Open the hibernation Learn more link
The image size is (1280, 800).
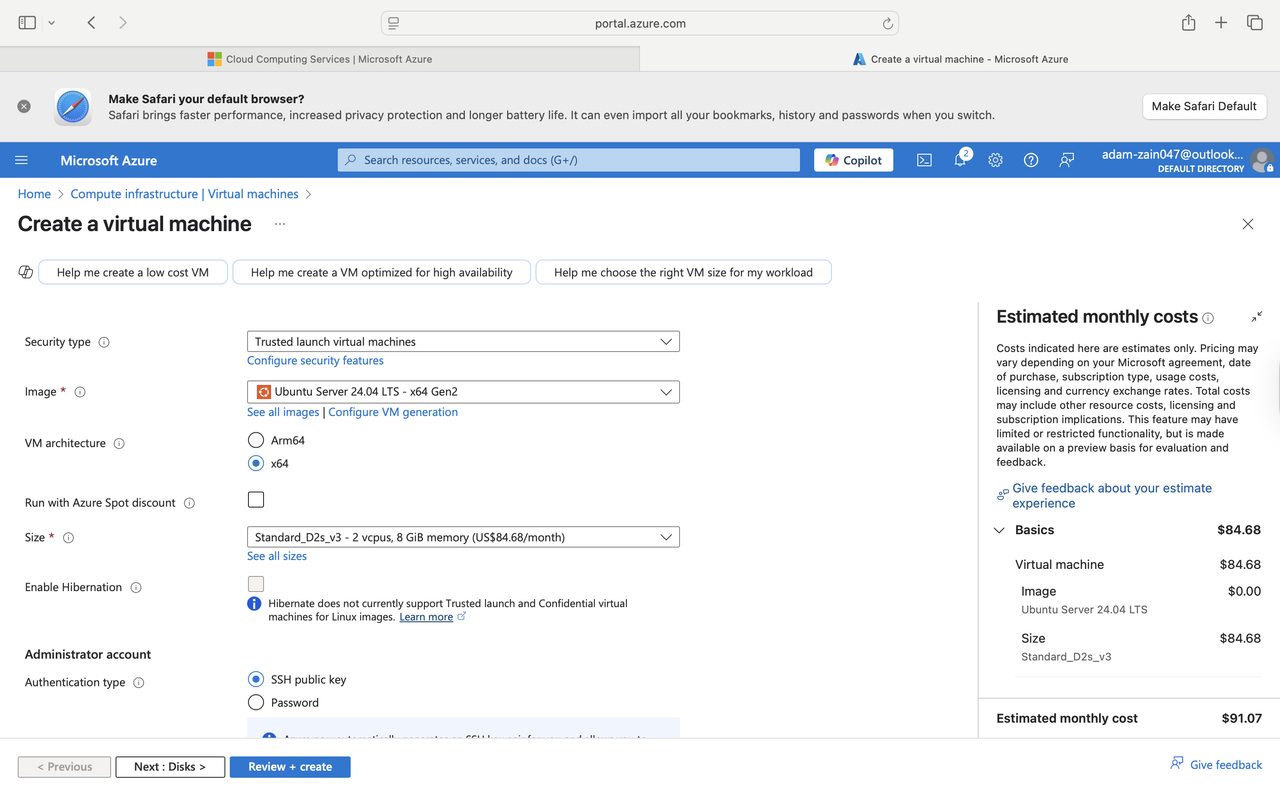pyautogui.click(x=426, y=617)
